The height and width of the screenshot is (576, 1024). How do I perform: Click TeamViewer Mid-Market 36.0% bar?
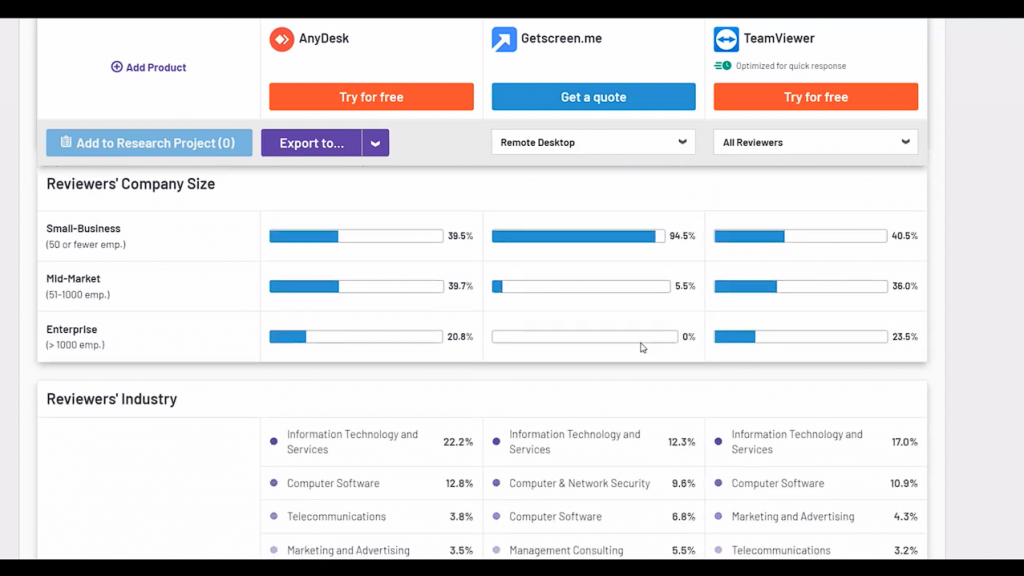(801, 286)
